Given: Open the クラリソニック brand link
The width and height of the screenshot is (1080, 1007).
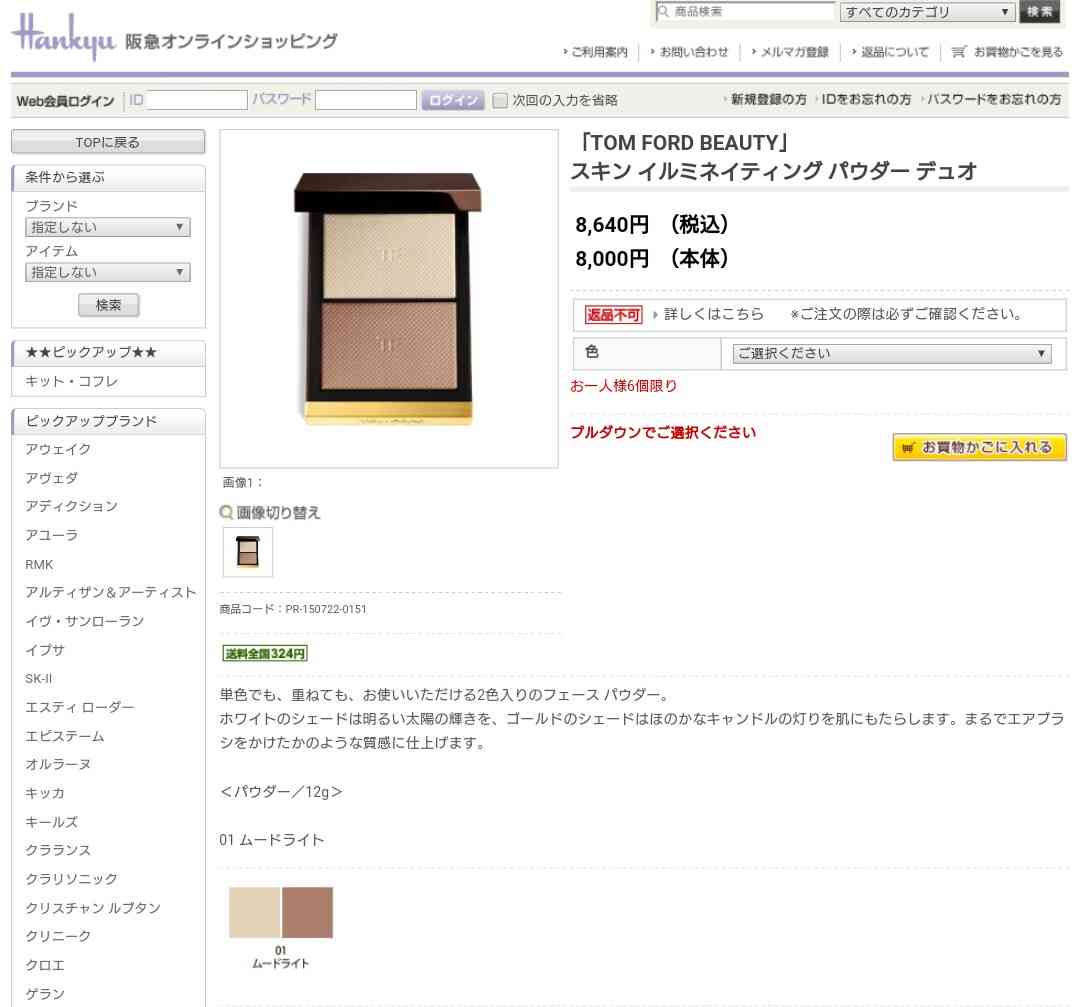Looking at the screenshot, I should tap(72, 880).
